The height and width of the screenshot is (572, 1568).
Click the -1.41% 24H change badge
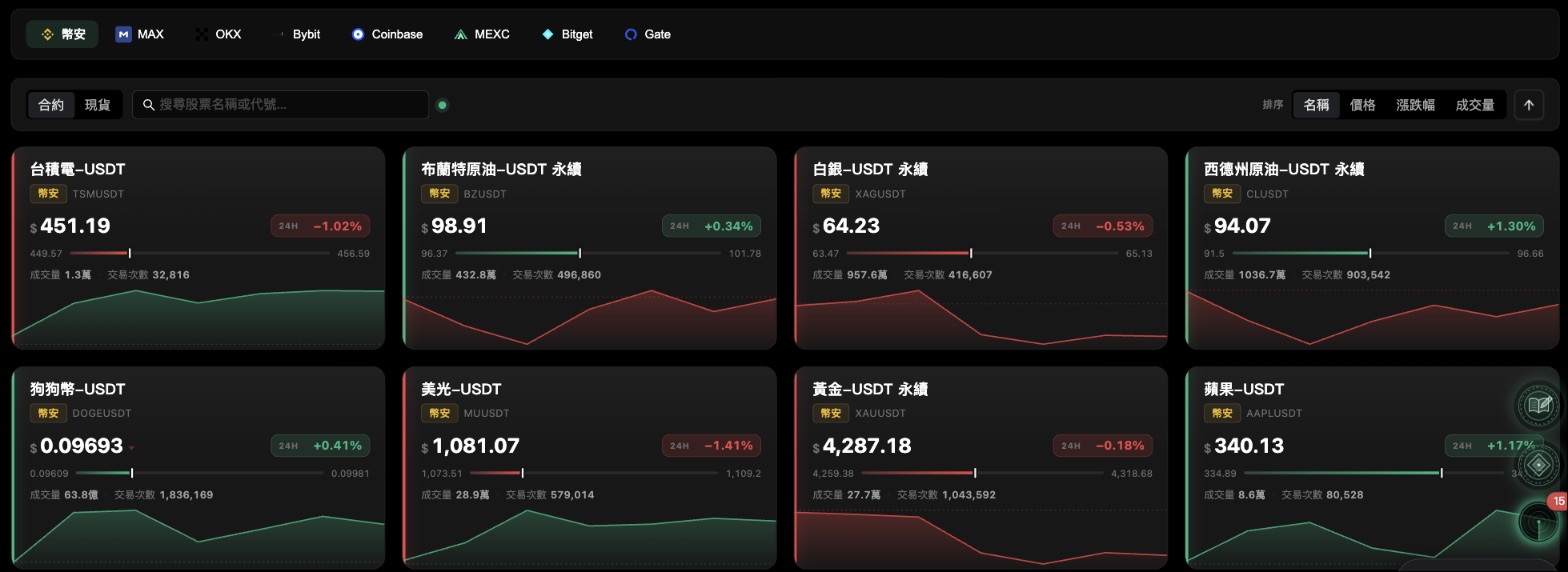[x=711, y=446]
